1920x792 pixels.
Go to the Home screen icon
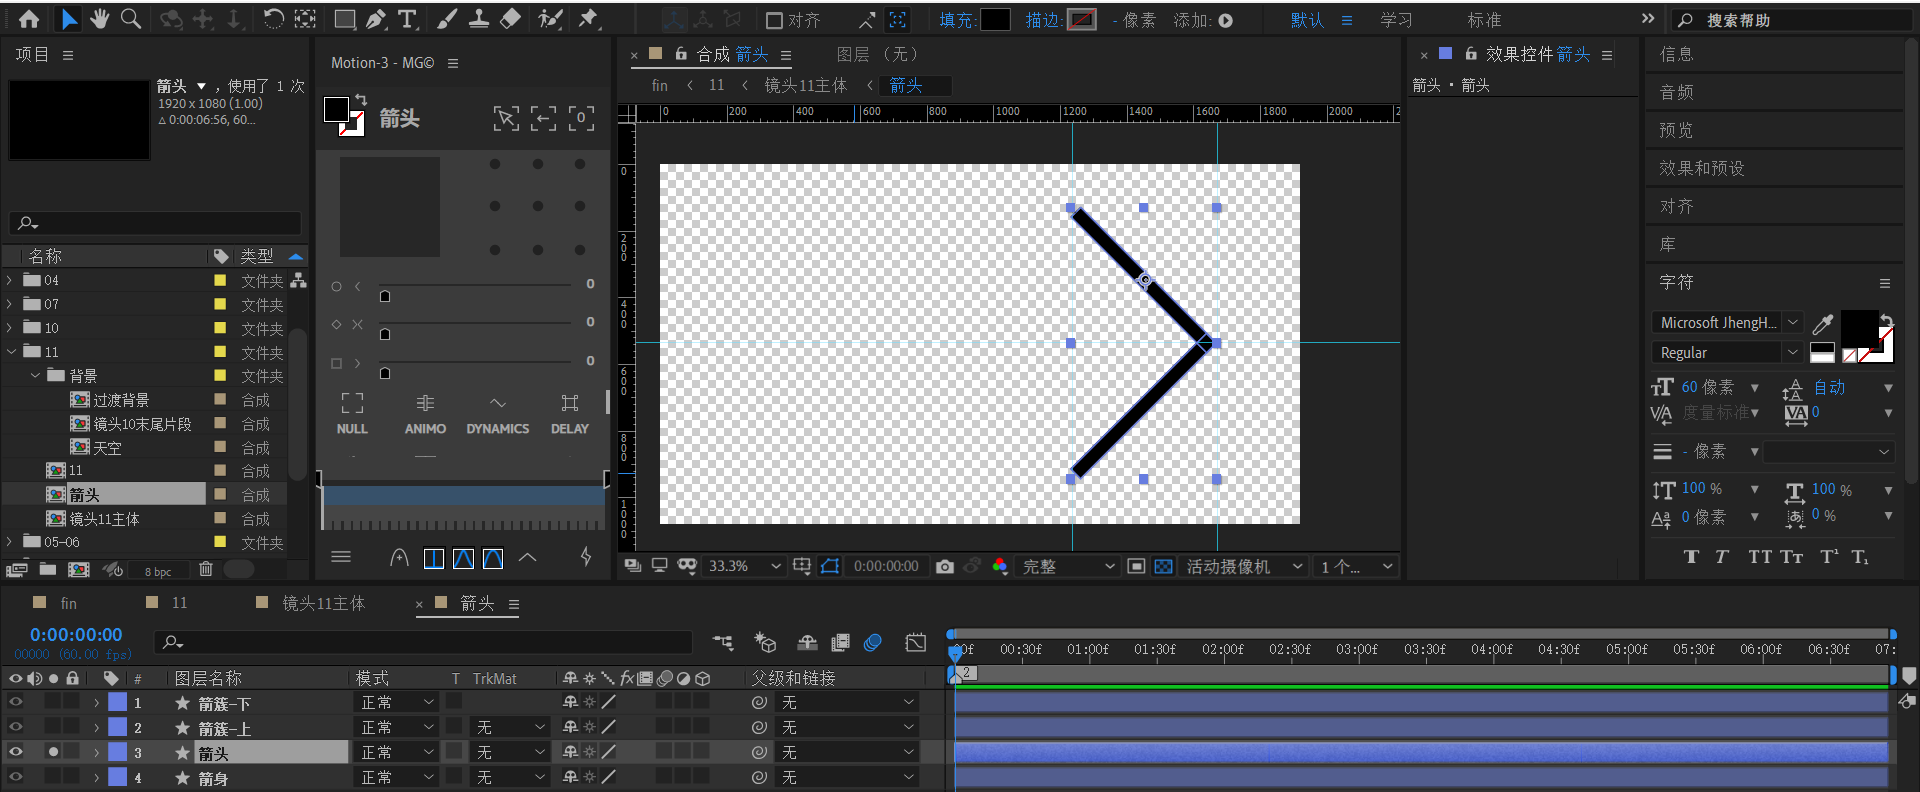29,19
